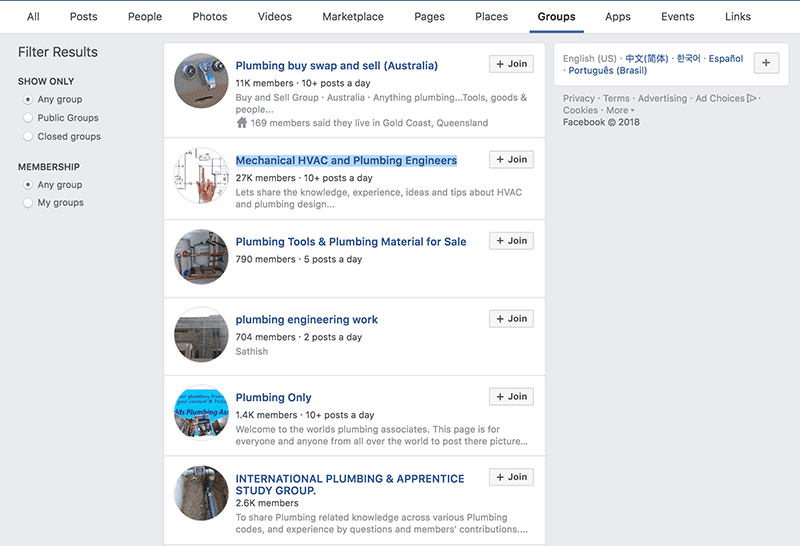
Task: Click '704 members · 2 posts a day' text
Action: pos(299,337)
